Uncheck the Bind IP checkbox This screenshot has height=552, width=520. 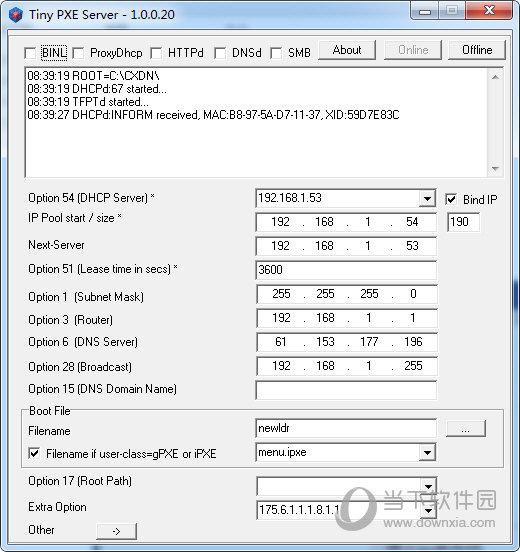tap(451, 199)
